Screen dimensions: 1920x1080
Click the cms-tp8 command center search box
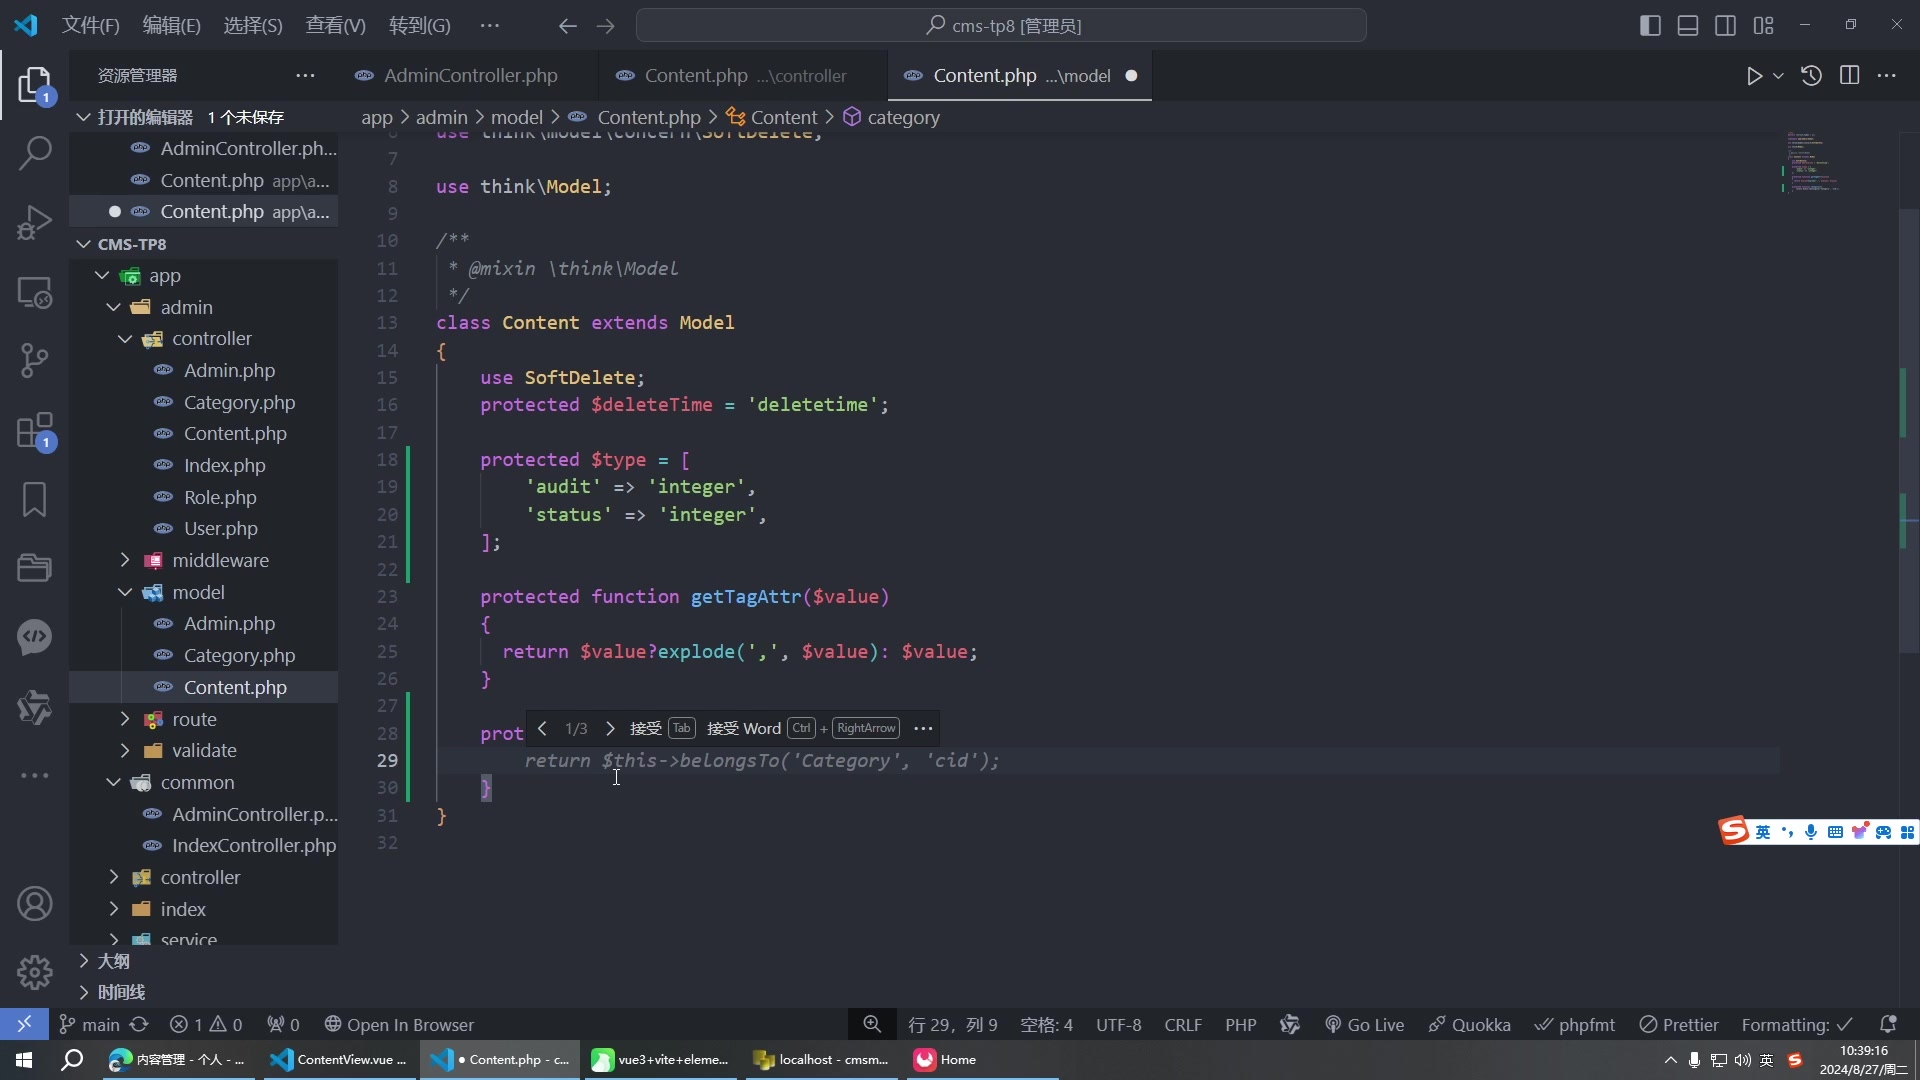click(x=1001, y=26)
